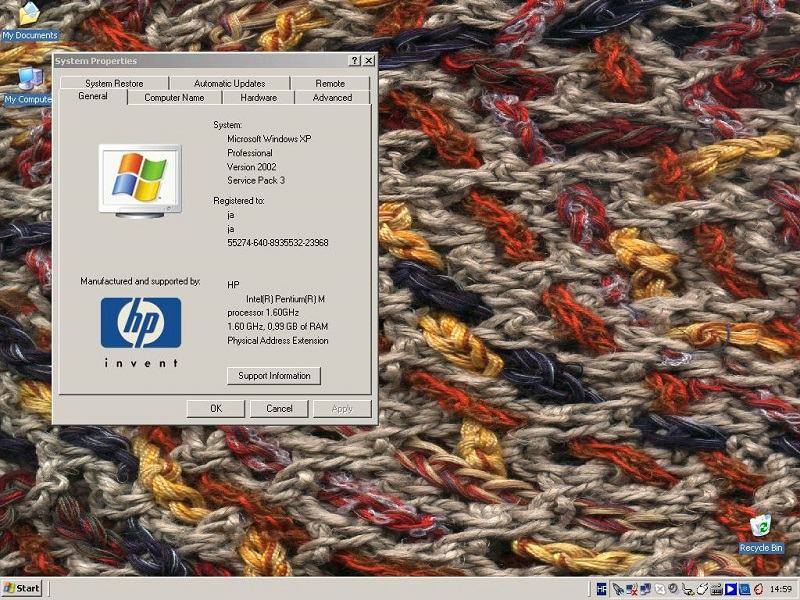Click the blue play button tray icon
Viewport: 800px width, 600px height.
click(x=730, y=589)
